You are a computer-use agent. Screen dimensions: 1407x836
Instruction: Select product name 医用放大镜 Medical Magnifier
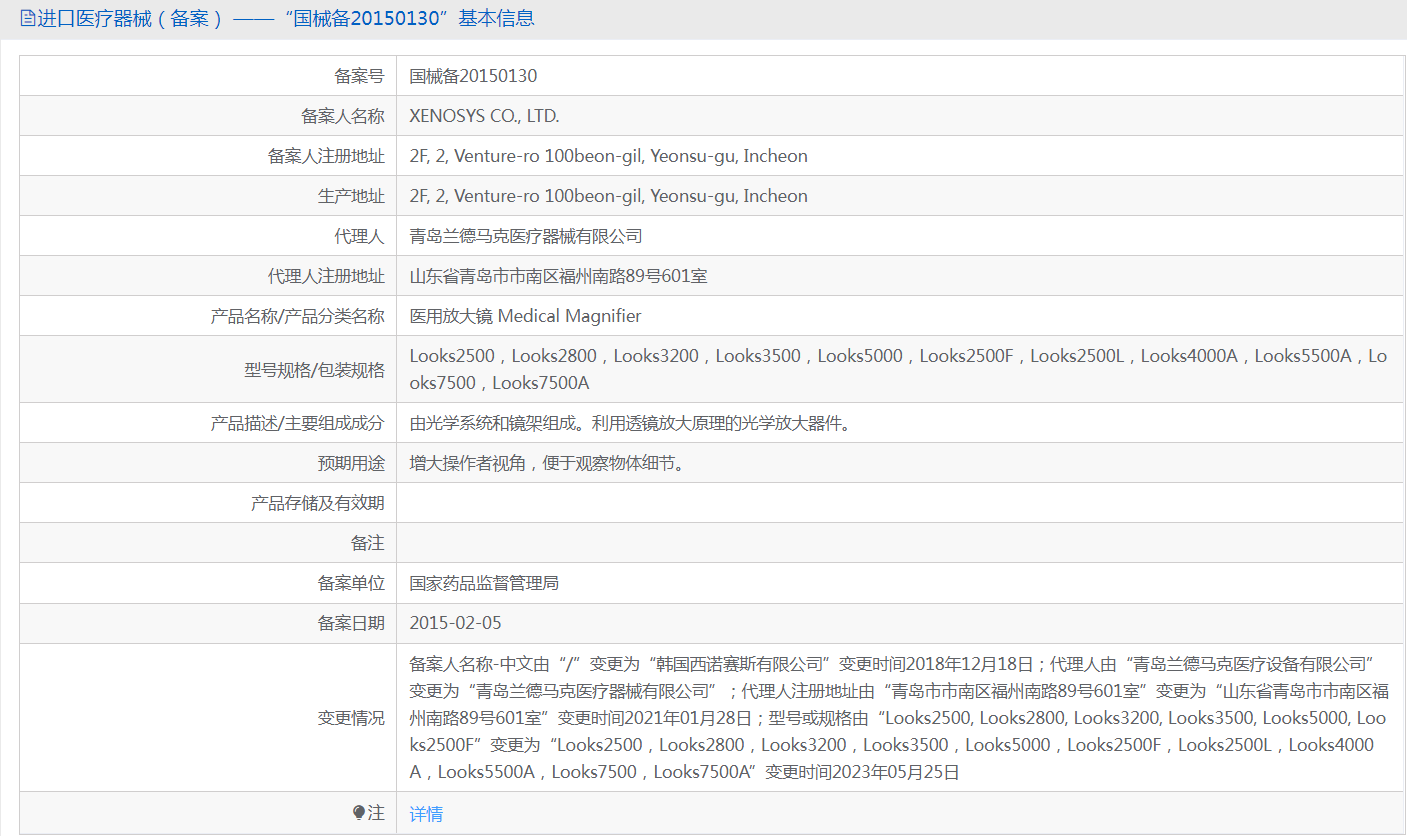pyautogui.click(x=525, y=316)
